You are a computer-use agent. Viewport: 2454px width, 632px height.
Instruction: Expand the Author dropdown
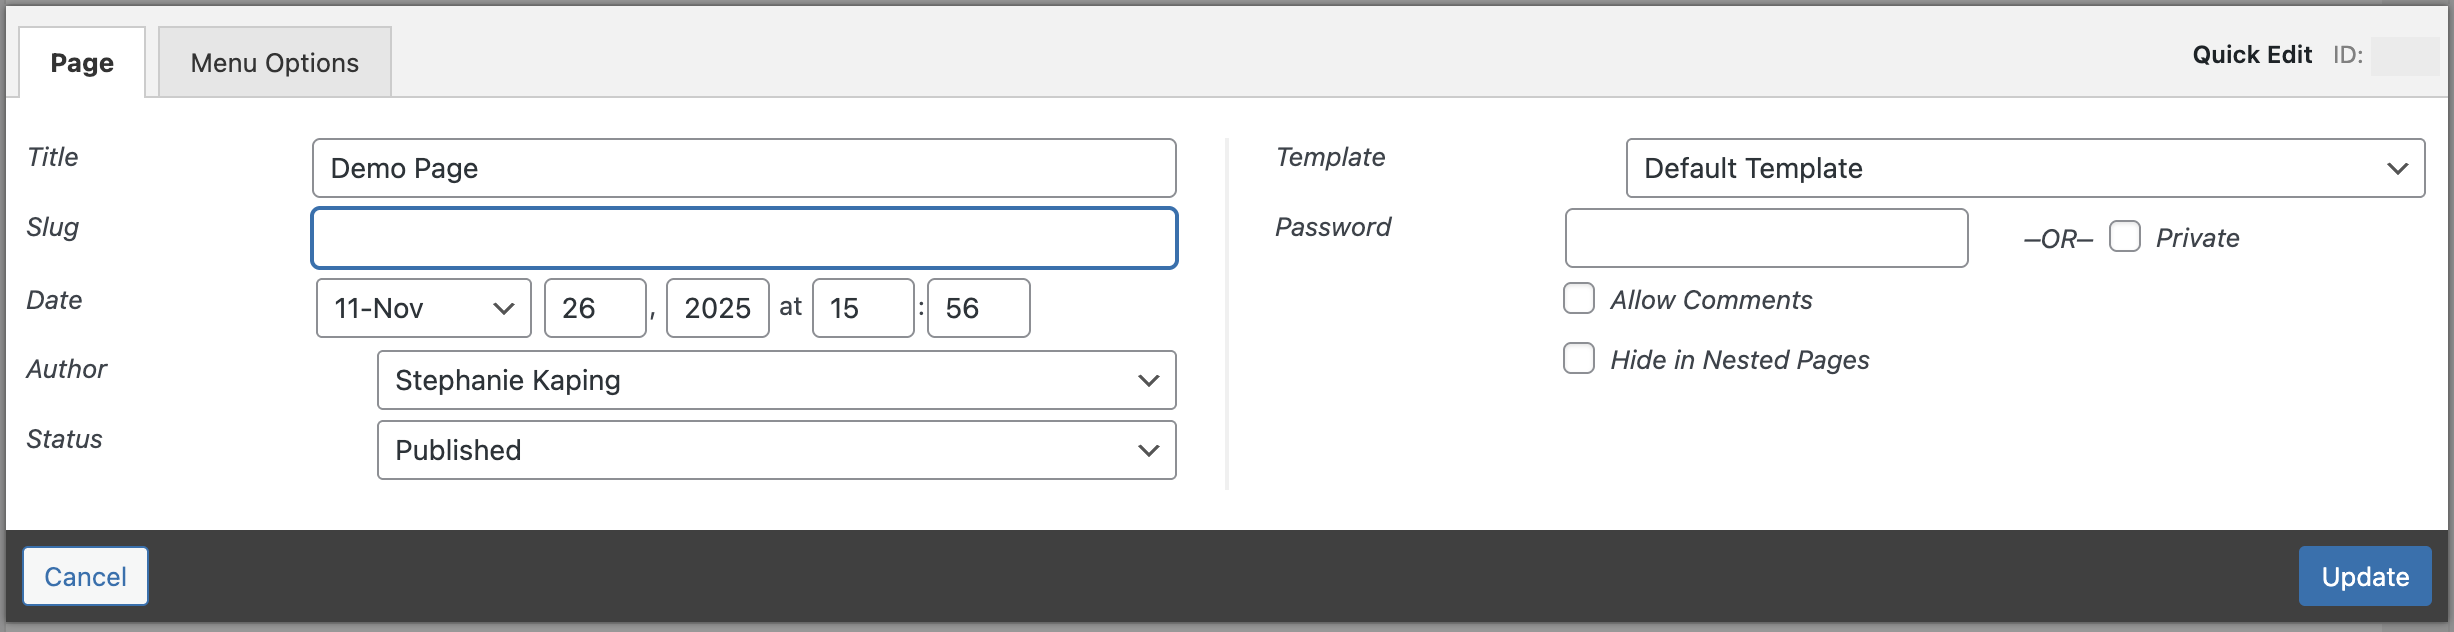pyautogui.click(x=775, y=380)
